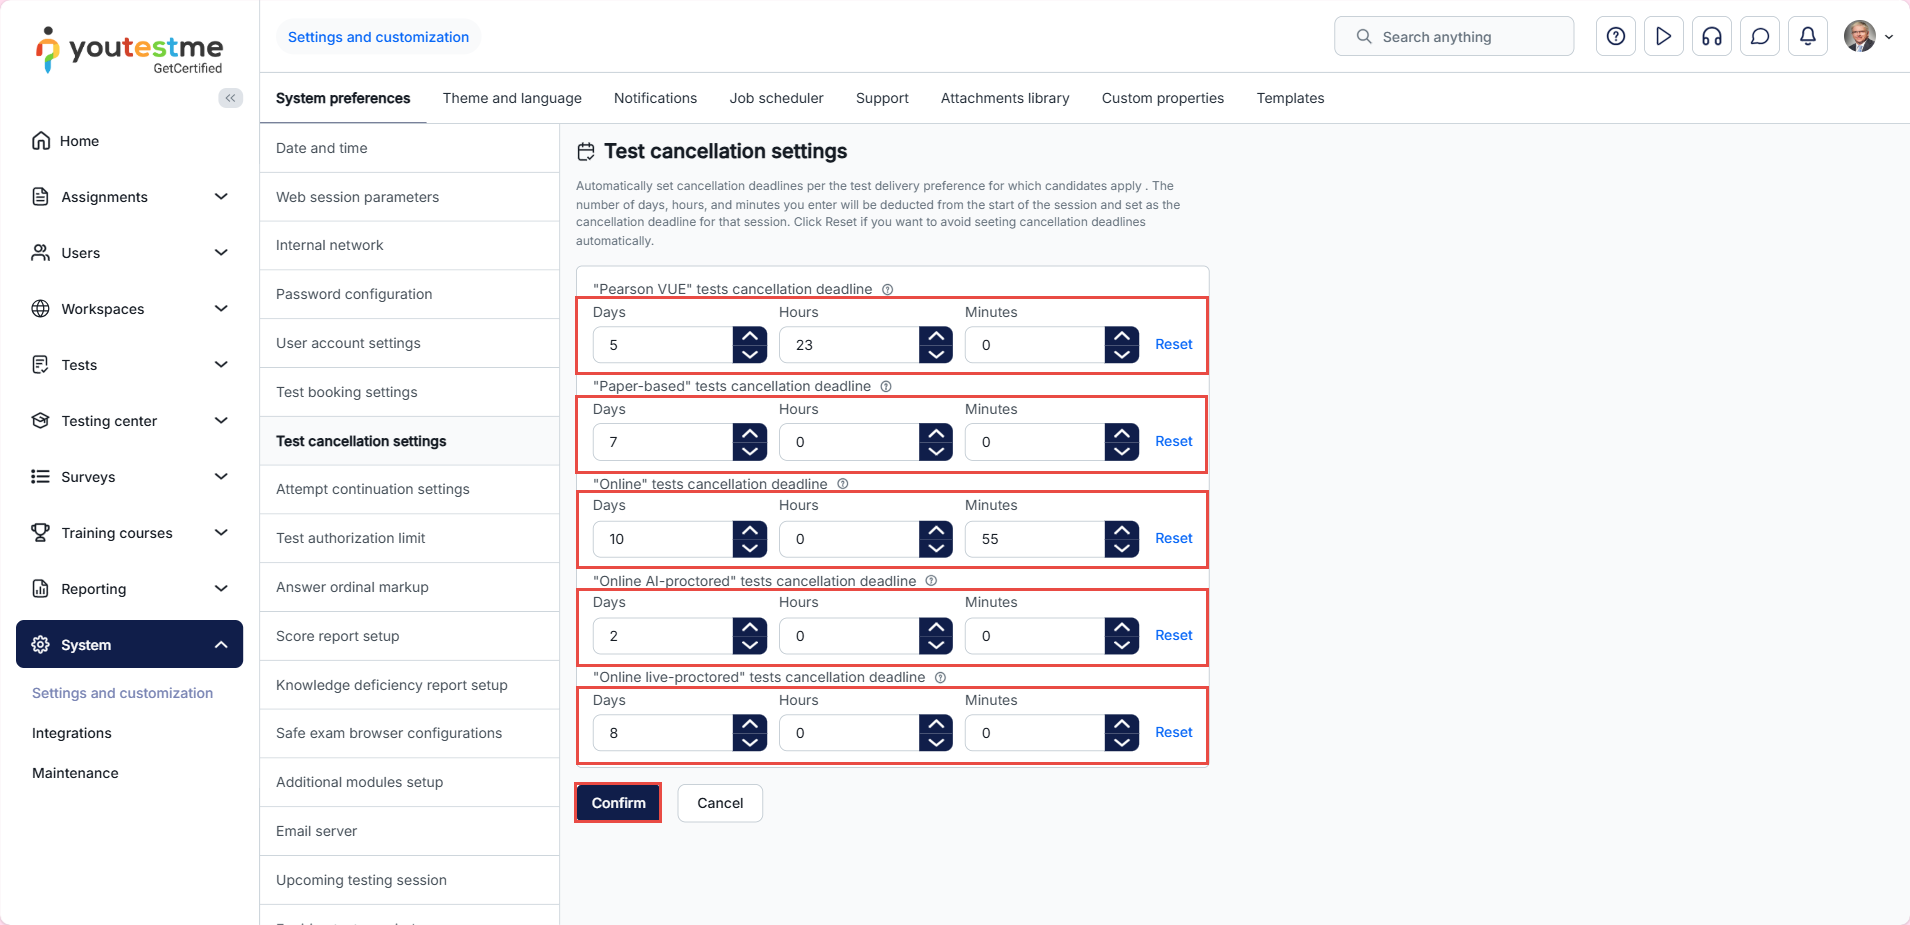Click the Search anything field
The height and width of the screenshot is (925, 1910).
1453,37
